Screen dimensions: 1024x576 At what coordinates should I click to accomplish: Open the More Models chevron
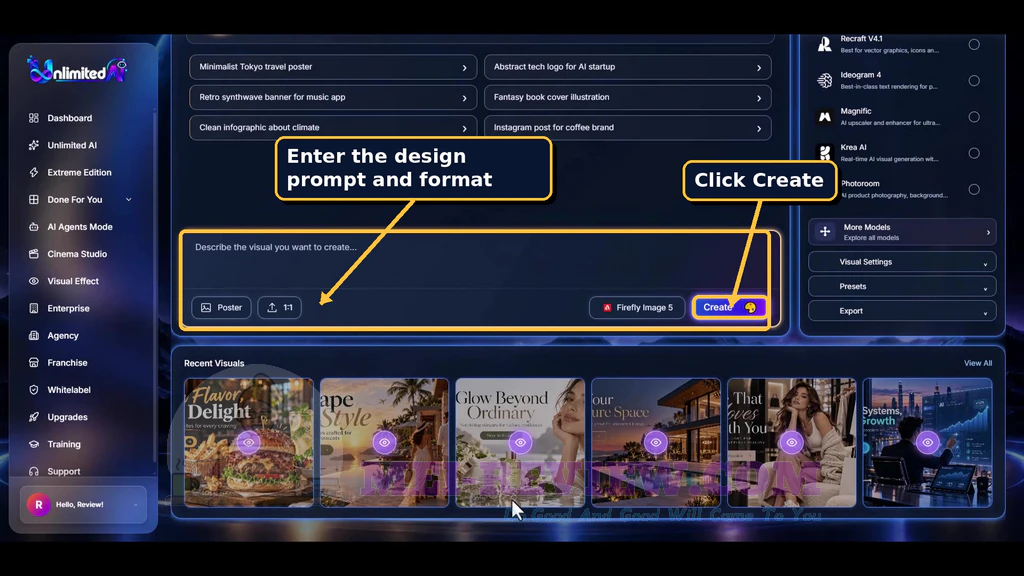click(x=988, y=232)
